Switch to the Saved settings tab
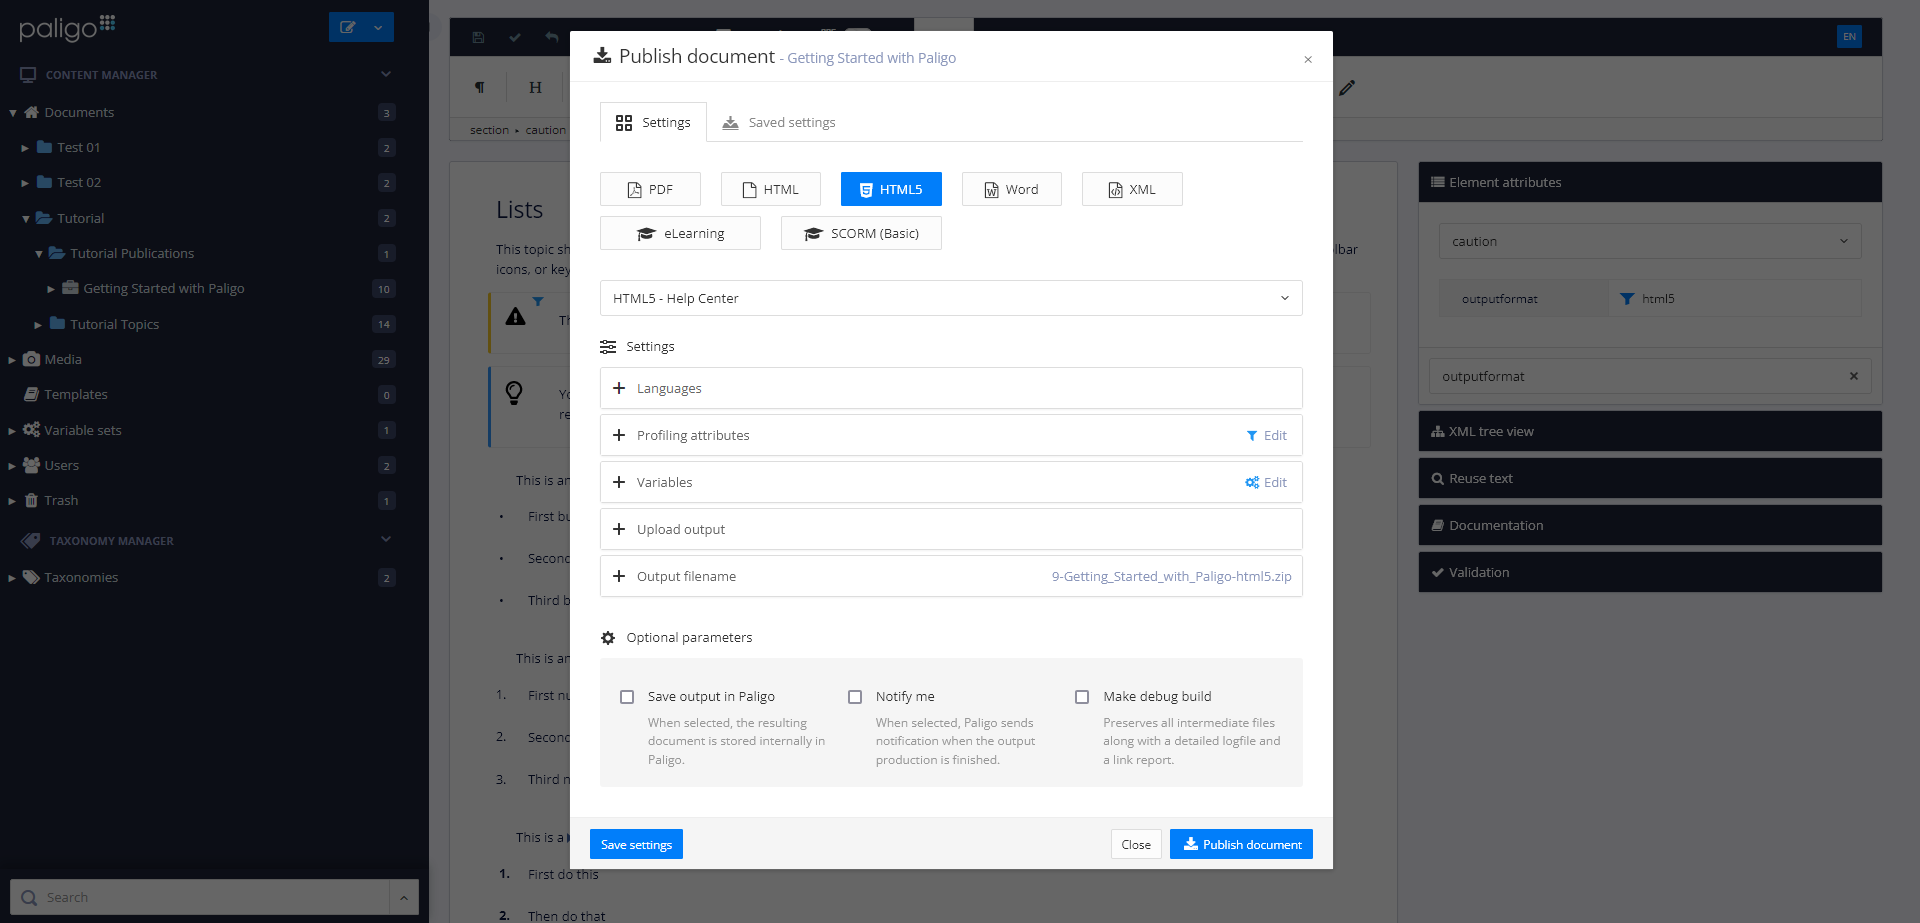The width and height of the screenshot is (1920, 923). point(779,122)
